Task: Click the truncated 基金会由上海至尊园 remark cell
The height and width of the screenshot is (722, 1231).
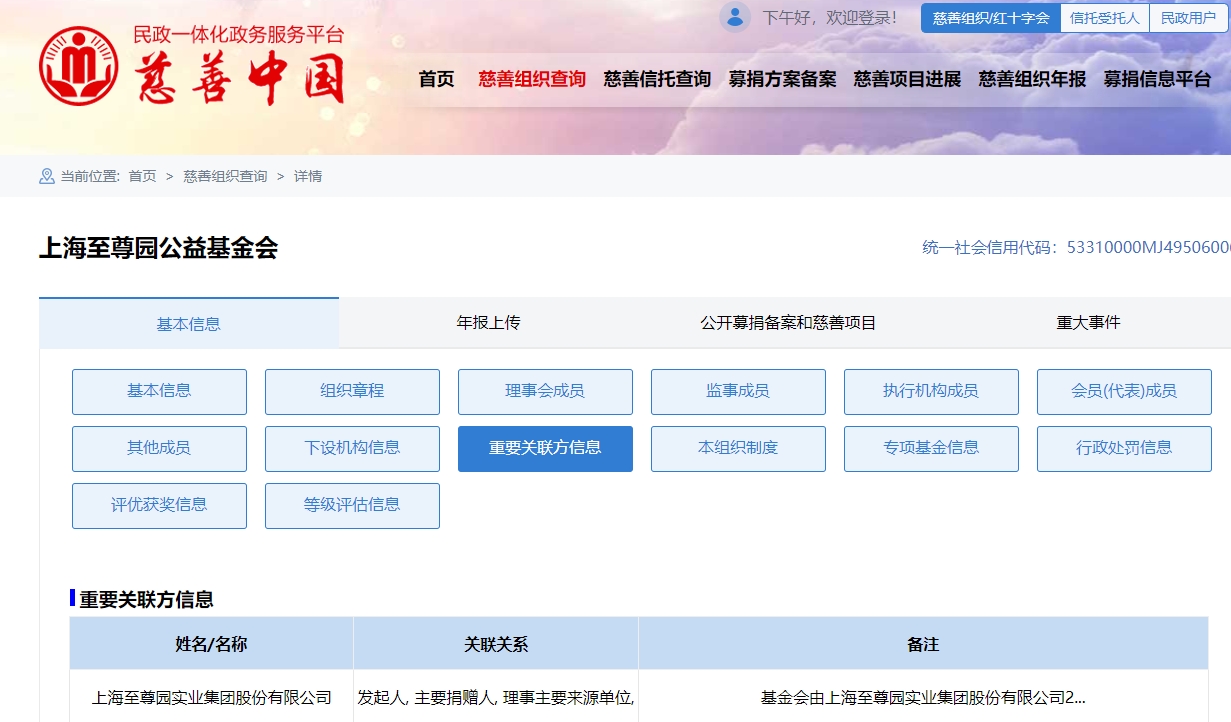Action: [923, 697]
